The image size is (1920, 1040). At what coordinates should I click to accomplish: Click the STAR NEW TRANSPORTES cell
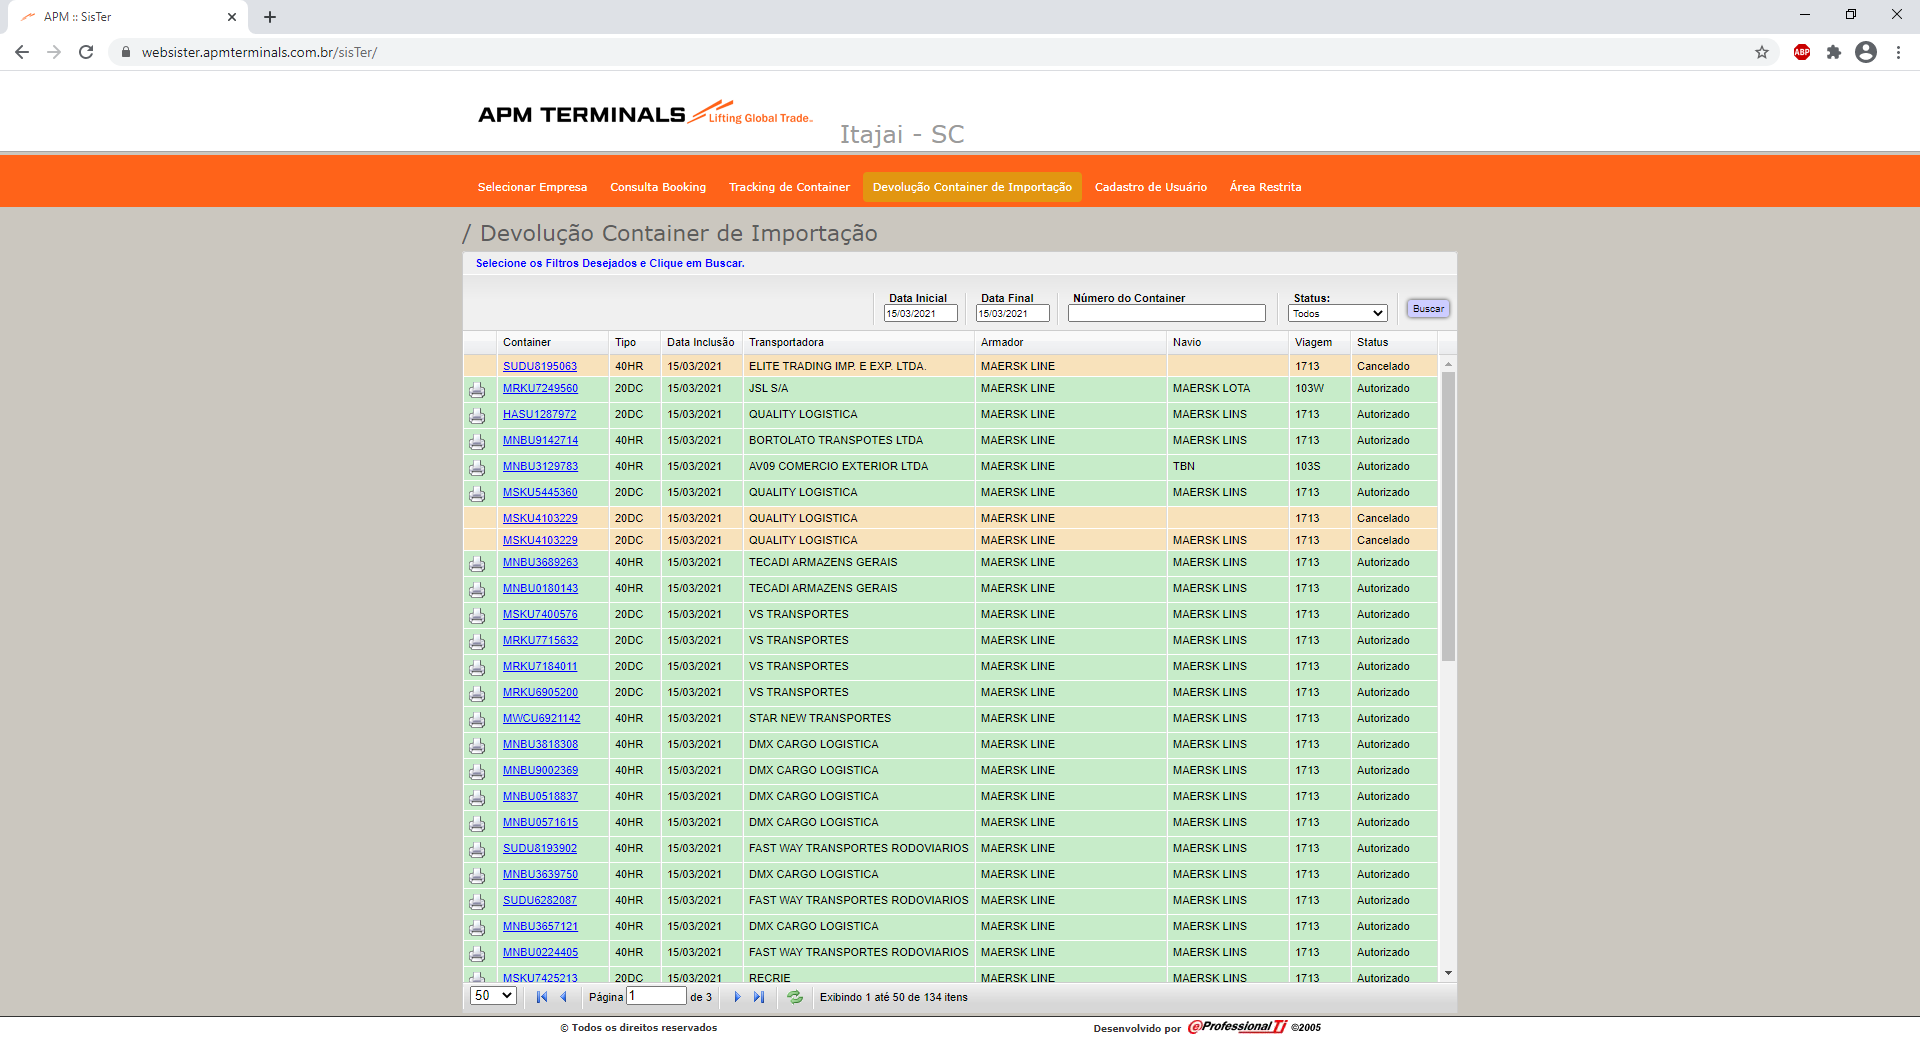pos(859,718)
